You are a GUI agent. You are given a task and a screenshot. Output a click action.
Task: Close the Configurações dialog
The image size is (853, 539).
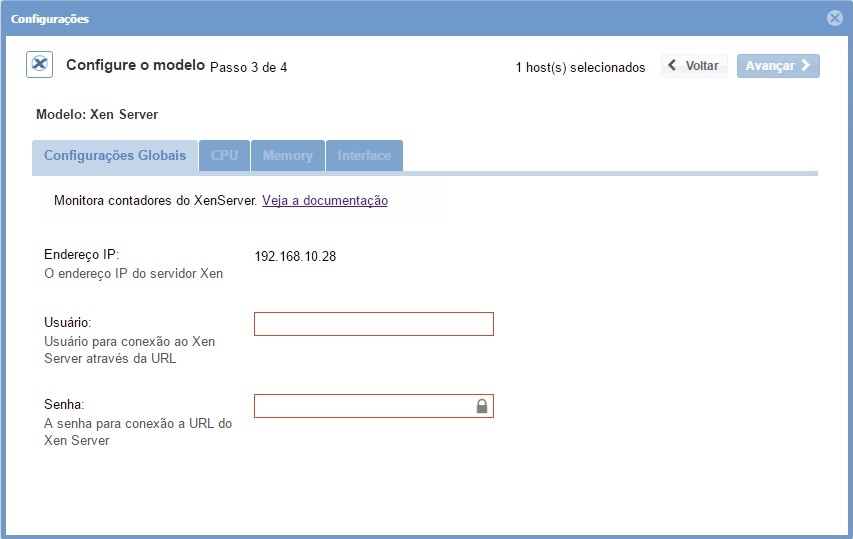pos(835,18)
